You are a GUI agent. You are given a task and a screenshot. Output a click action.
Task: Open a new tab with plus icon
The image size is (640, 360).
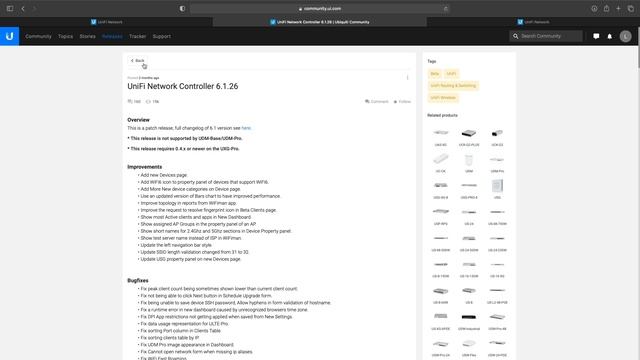pos(618,8)
